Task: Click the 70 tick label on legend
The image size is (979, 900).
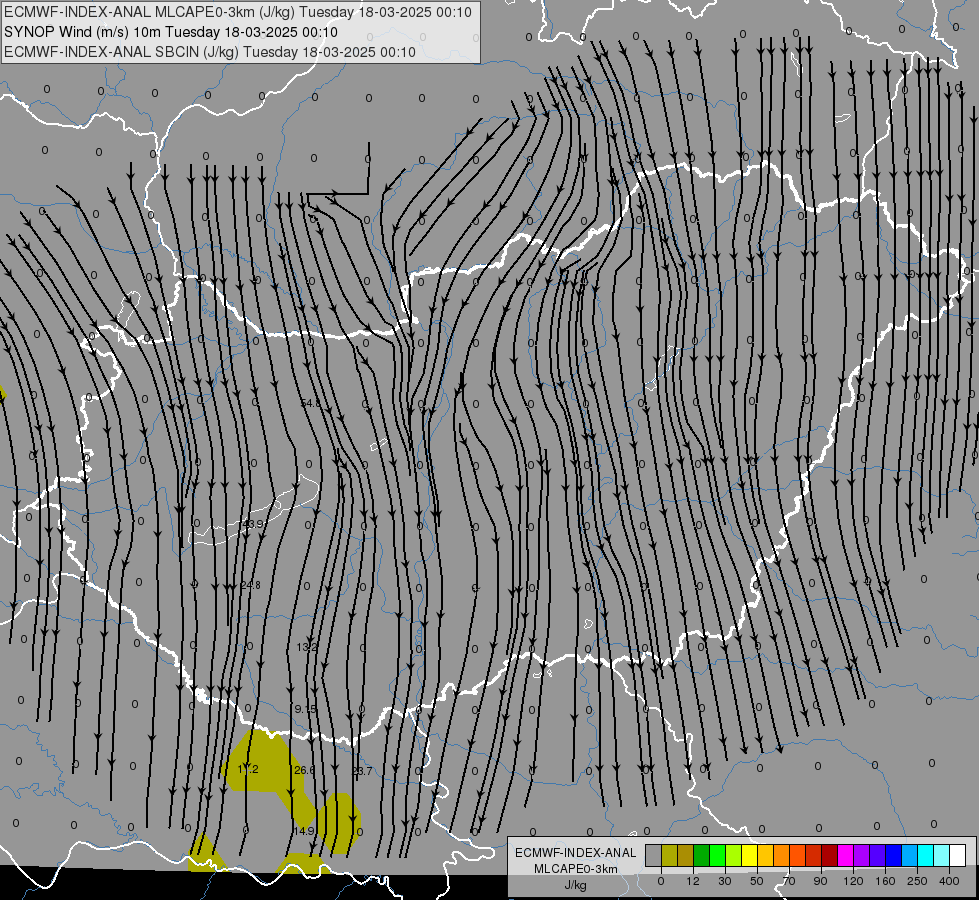Action: coord(789,881)
